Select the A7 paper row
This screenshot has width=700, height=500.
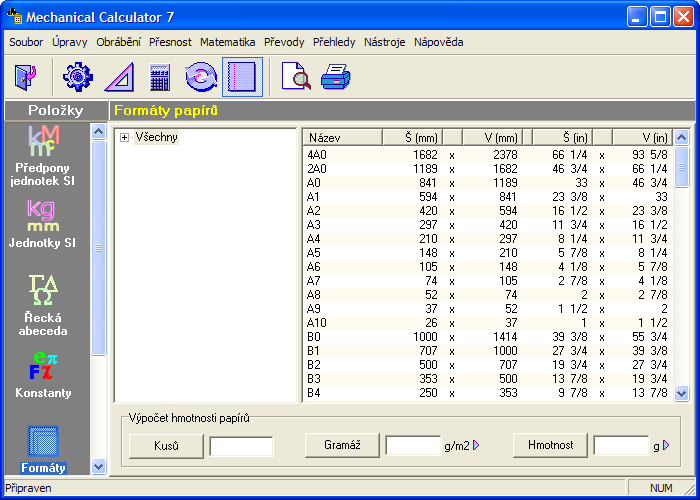click(x=488, y=281)
